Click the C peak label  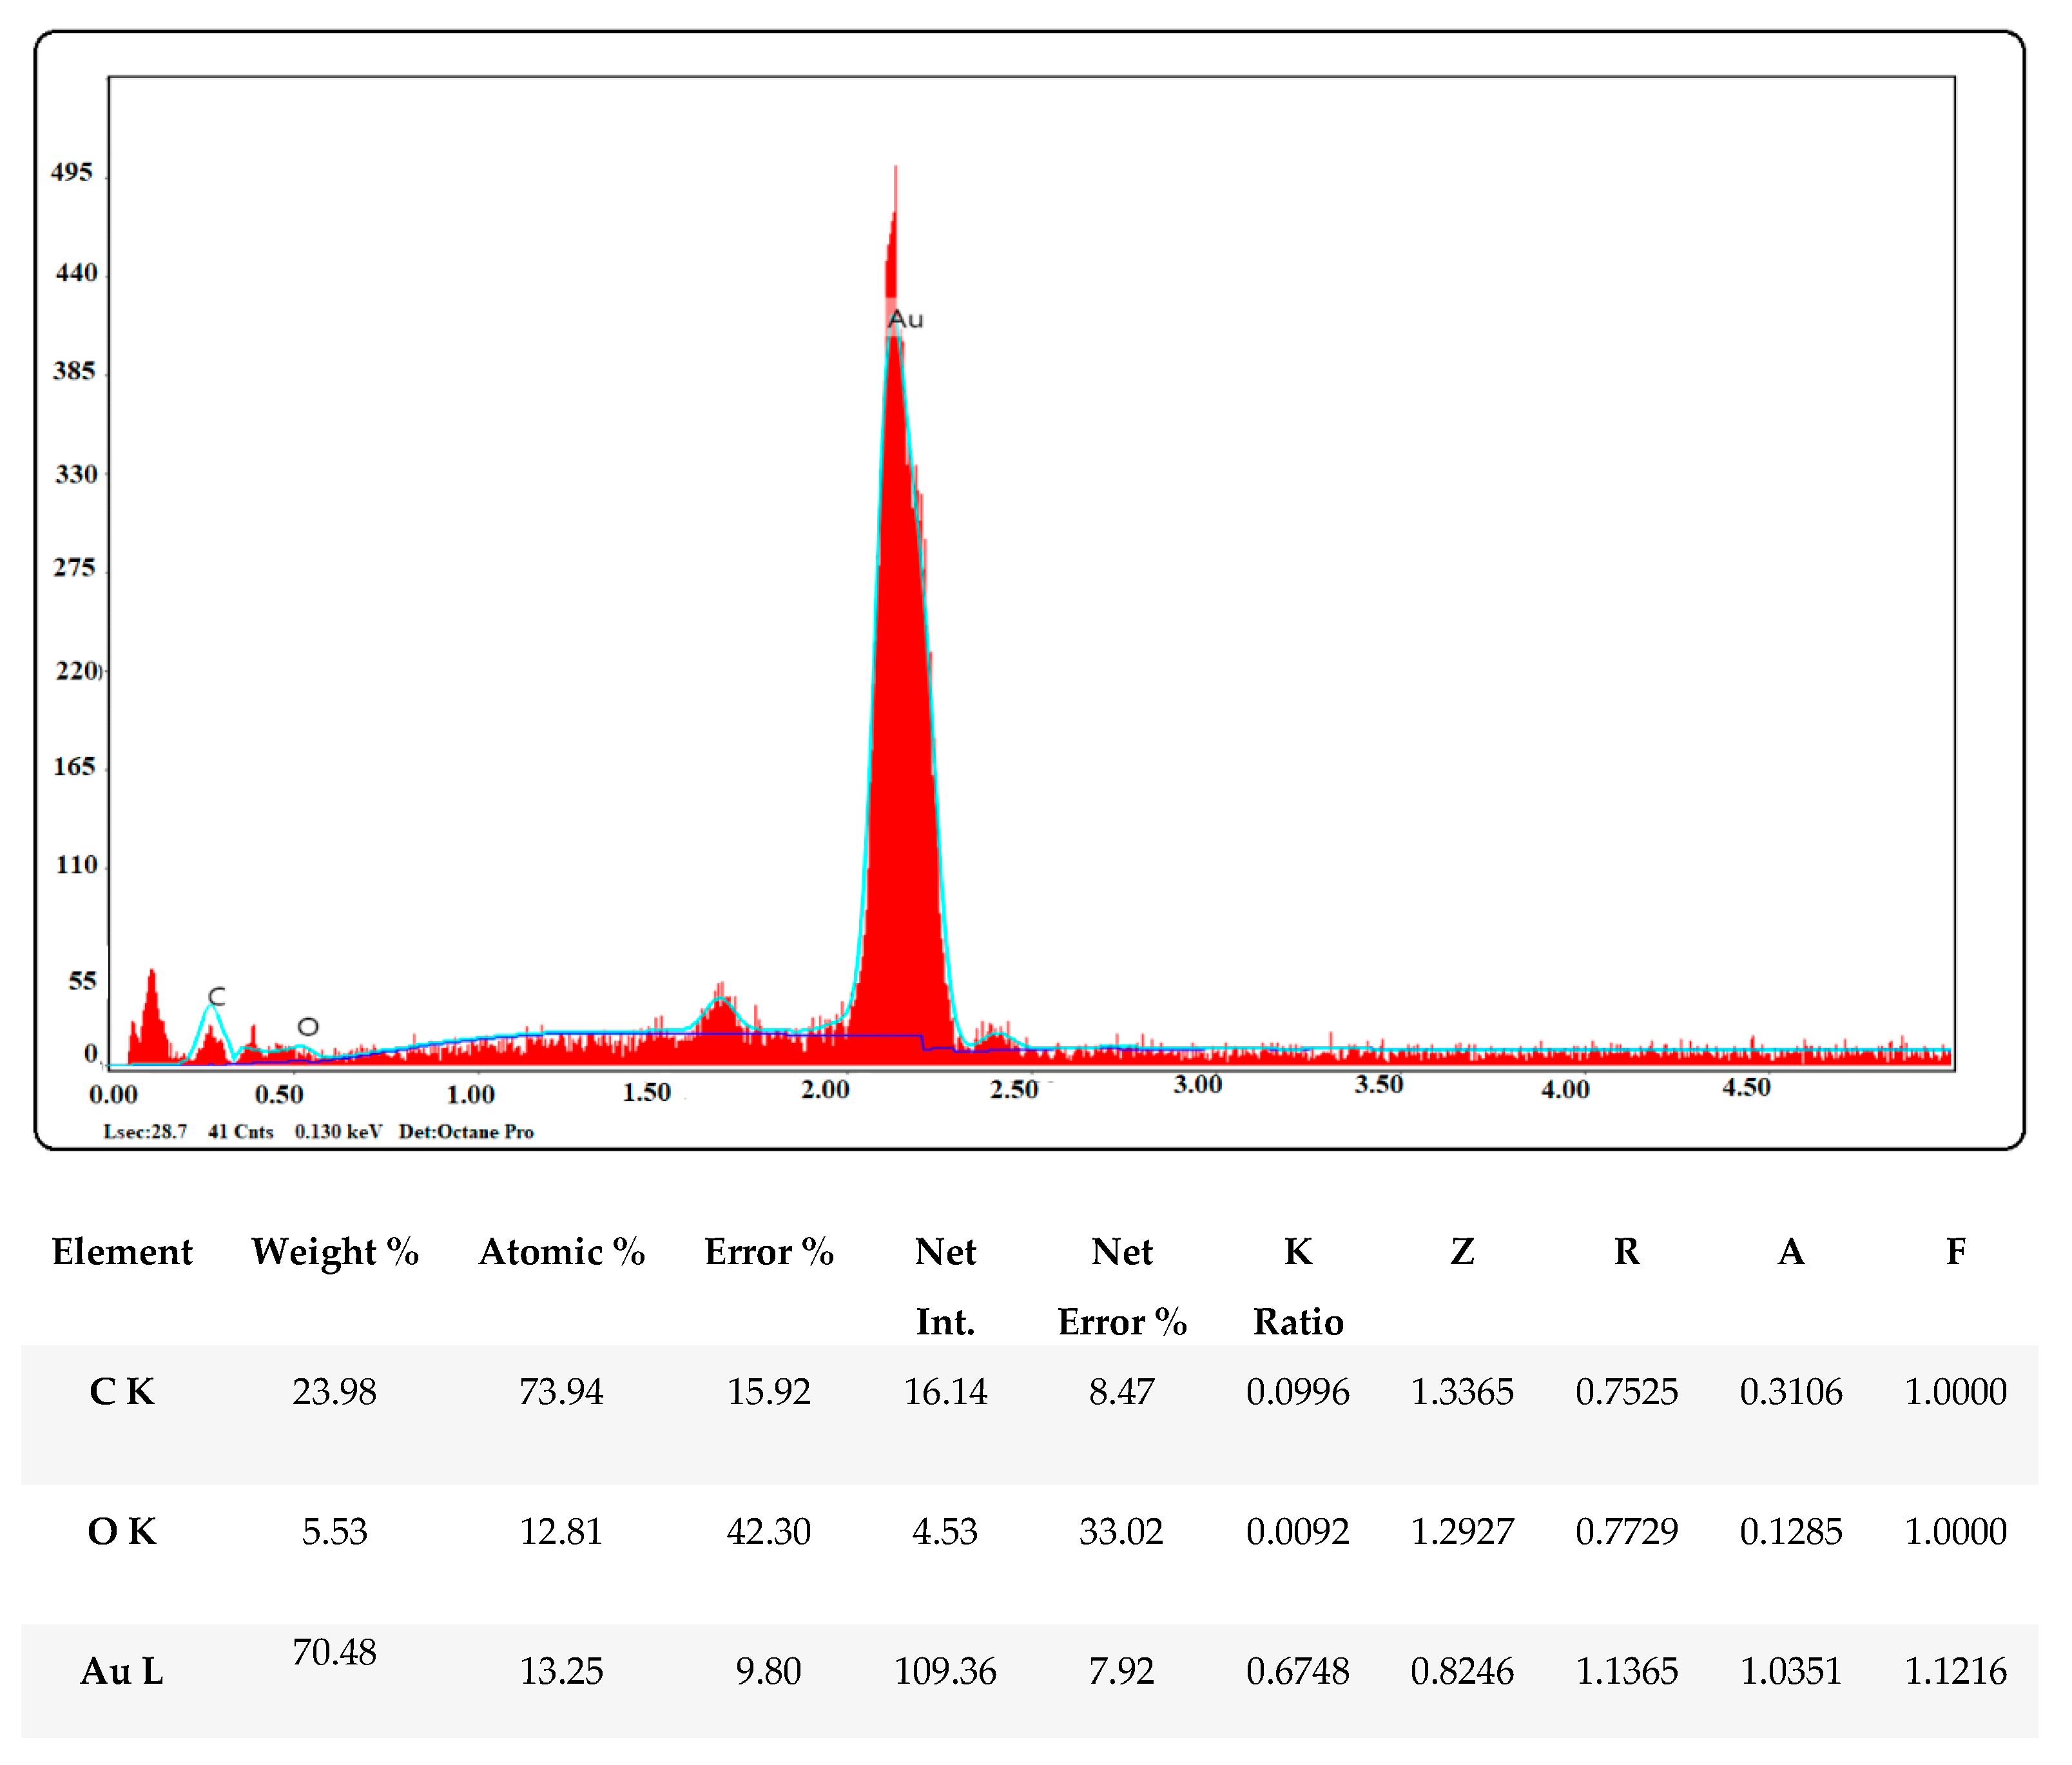(217, 996)
